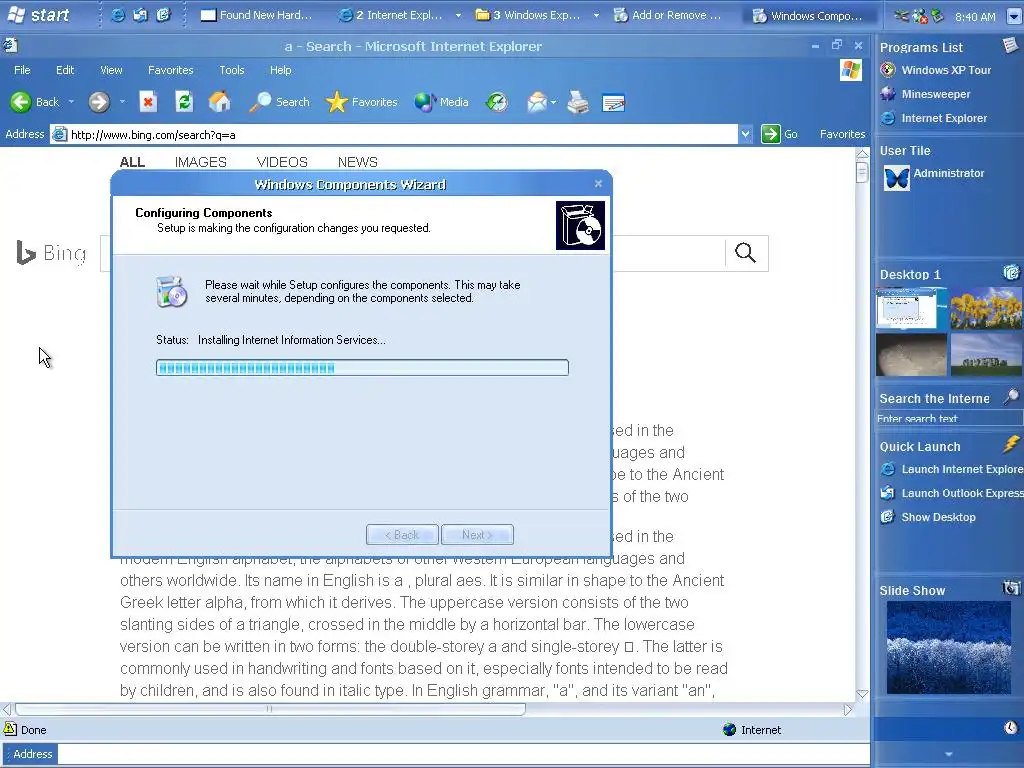Image resolution: width=1024 pixels, height=768 pixels.
Task: Open the system tray dropdown arrow
Action: (x=1014, y=17)
